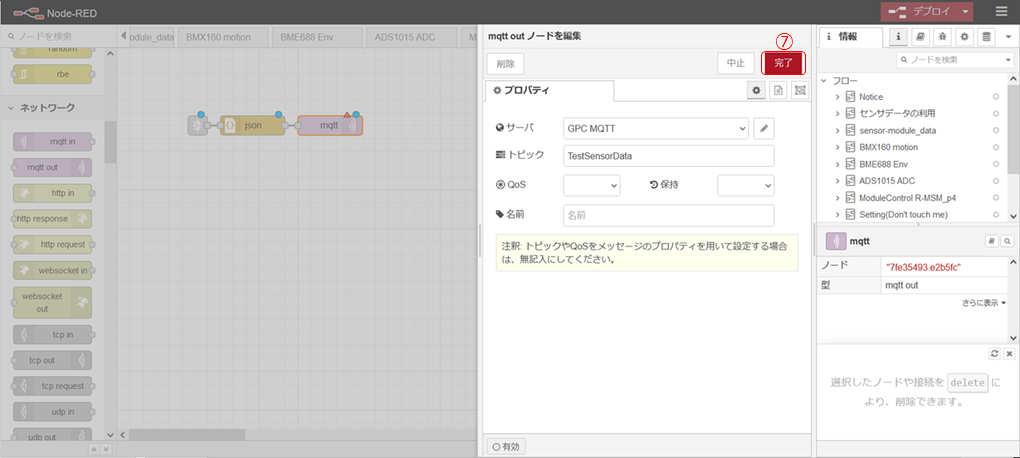The height and width of the screenshot is (458, 1020).
Task: Open the QoS dropdown
Action: point(592,185)
